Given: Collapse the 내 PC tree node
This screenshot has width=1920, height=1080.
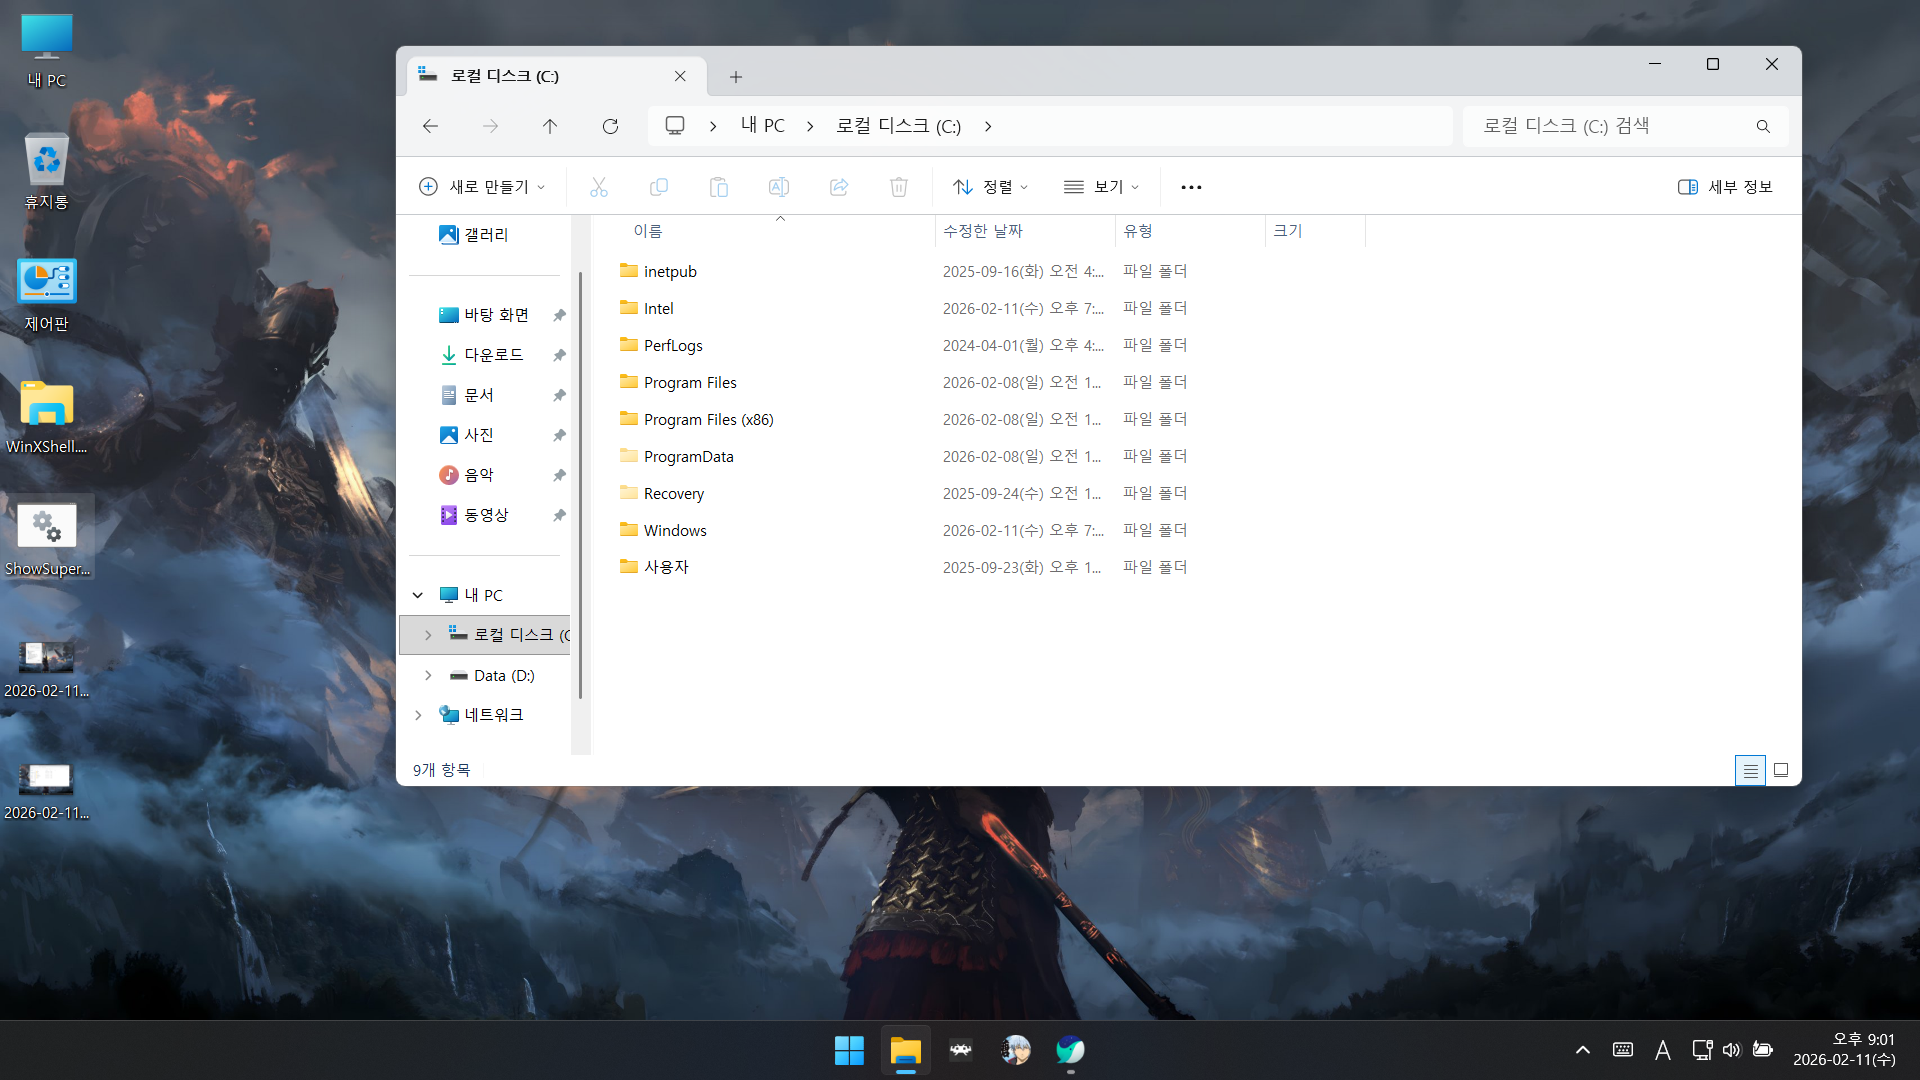Looking at the screenshot, I should point(418,595).
